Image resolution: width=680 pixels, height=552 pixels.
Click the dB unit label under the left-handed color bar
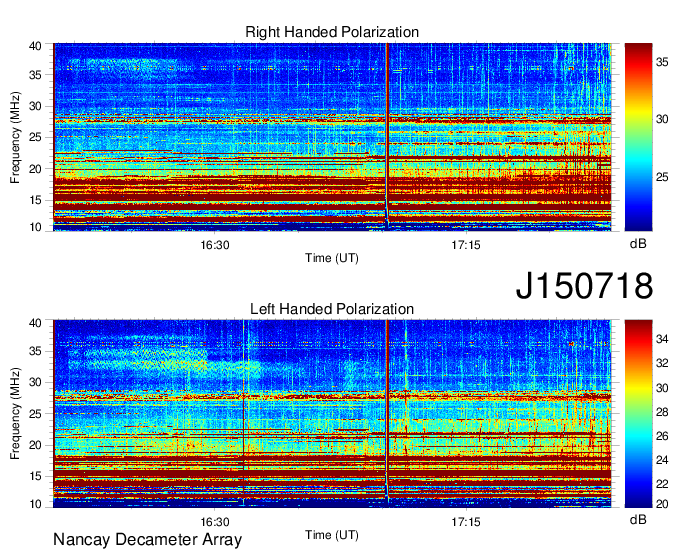coord(638,519)
